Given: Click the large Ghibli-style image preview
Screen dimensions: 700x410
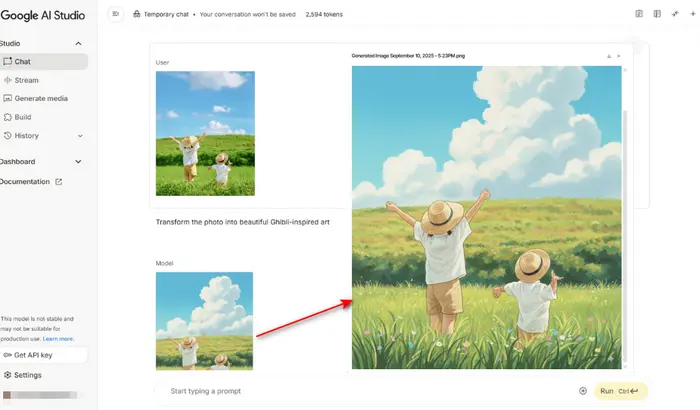Looking at the screenshot, I should tap(487, 218).
